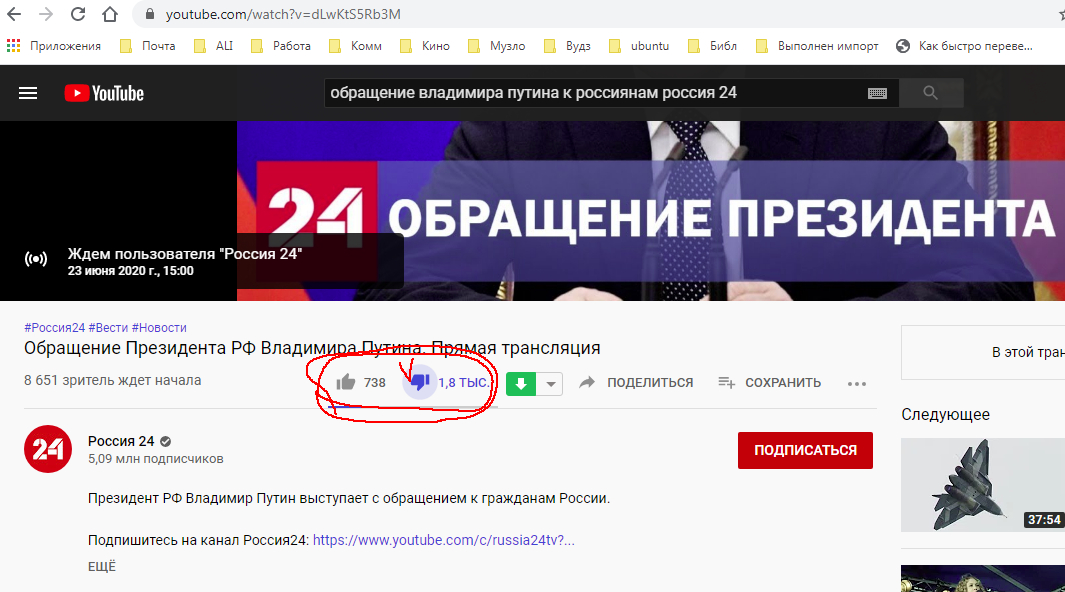Open the Как быстро переве... bookmark
The height and width of the screenshot is (592, 1065).
point(964,45)
